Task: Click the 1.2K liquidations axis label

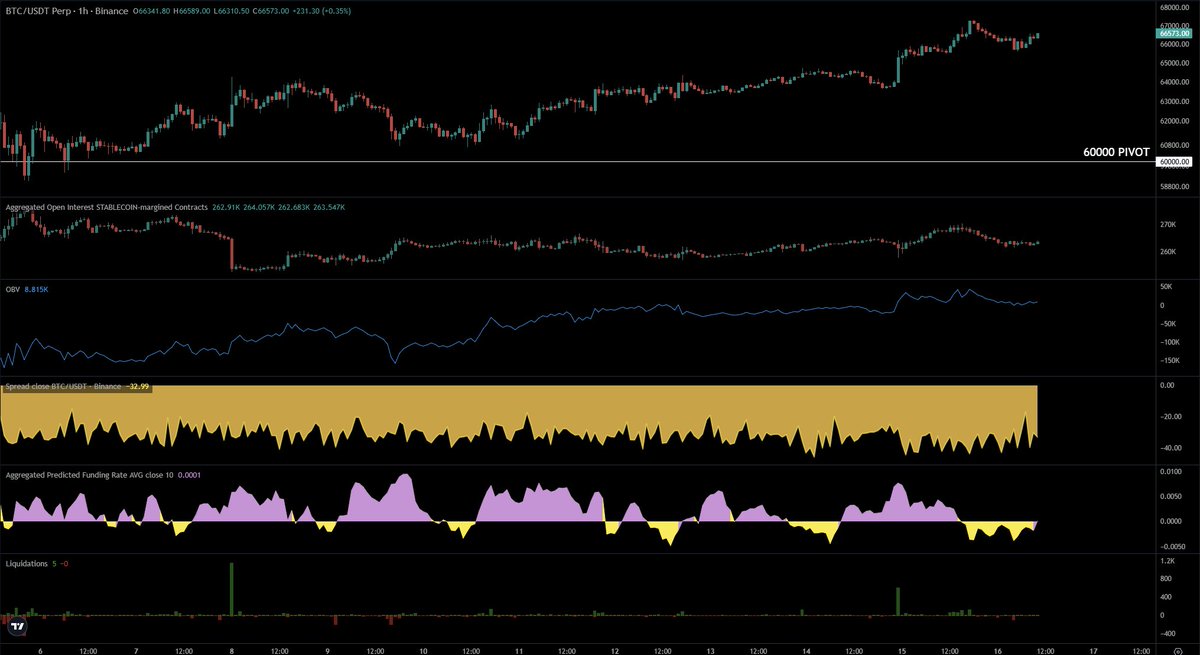Action: [x=1167, y=561]
